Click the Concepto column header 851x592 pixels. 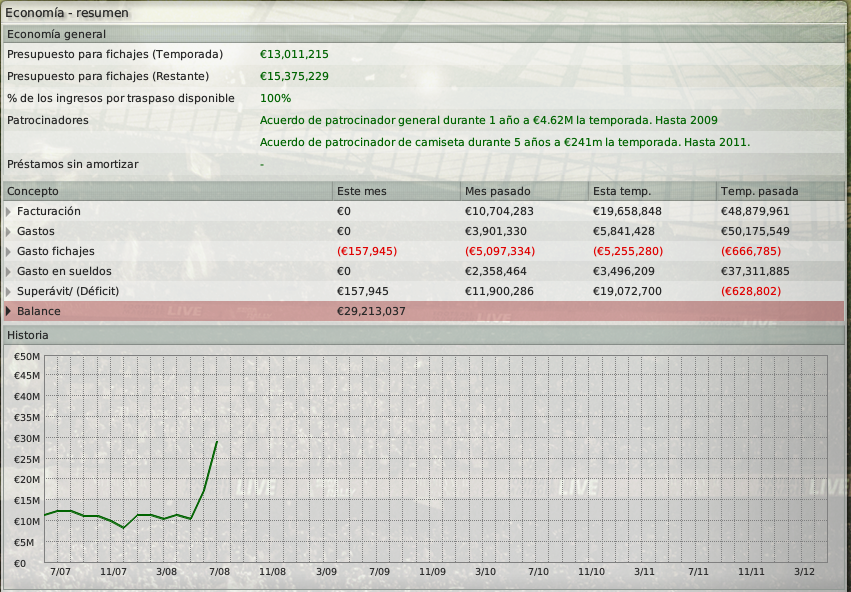pos(168,191)
